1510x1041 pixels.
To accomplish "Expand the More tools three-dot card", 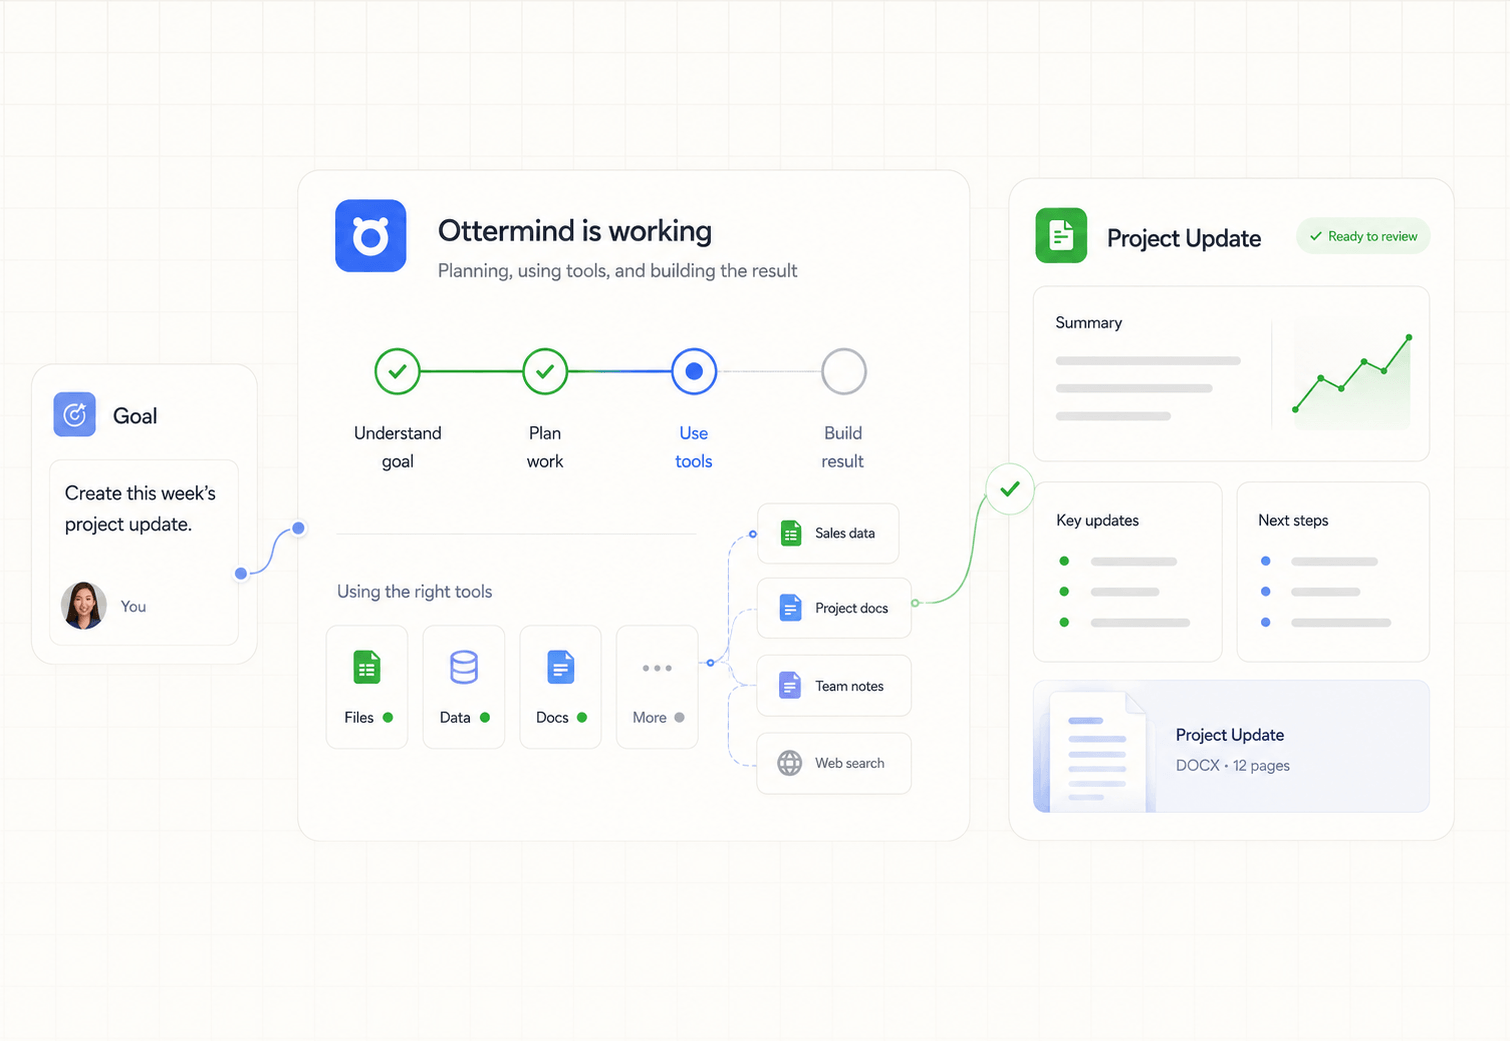I will pyautogui.click(x=657, y=687).
